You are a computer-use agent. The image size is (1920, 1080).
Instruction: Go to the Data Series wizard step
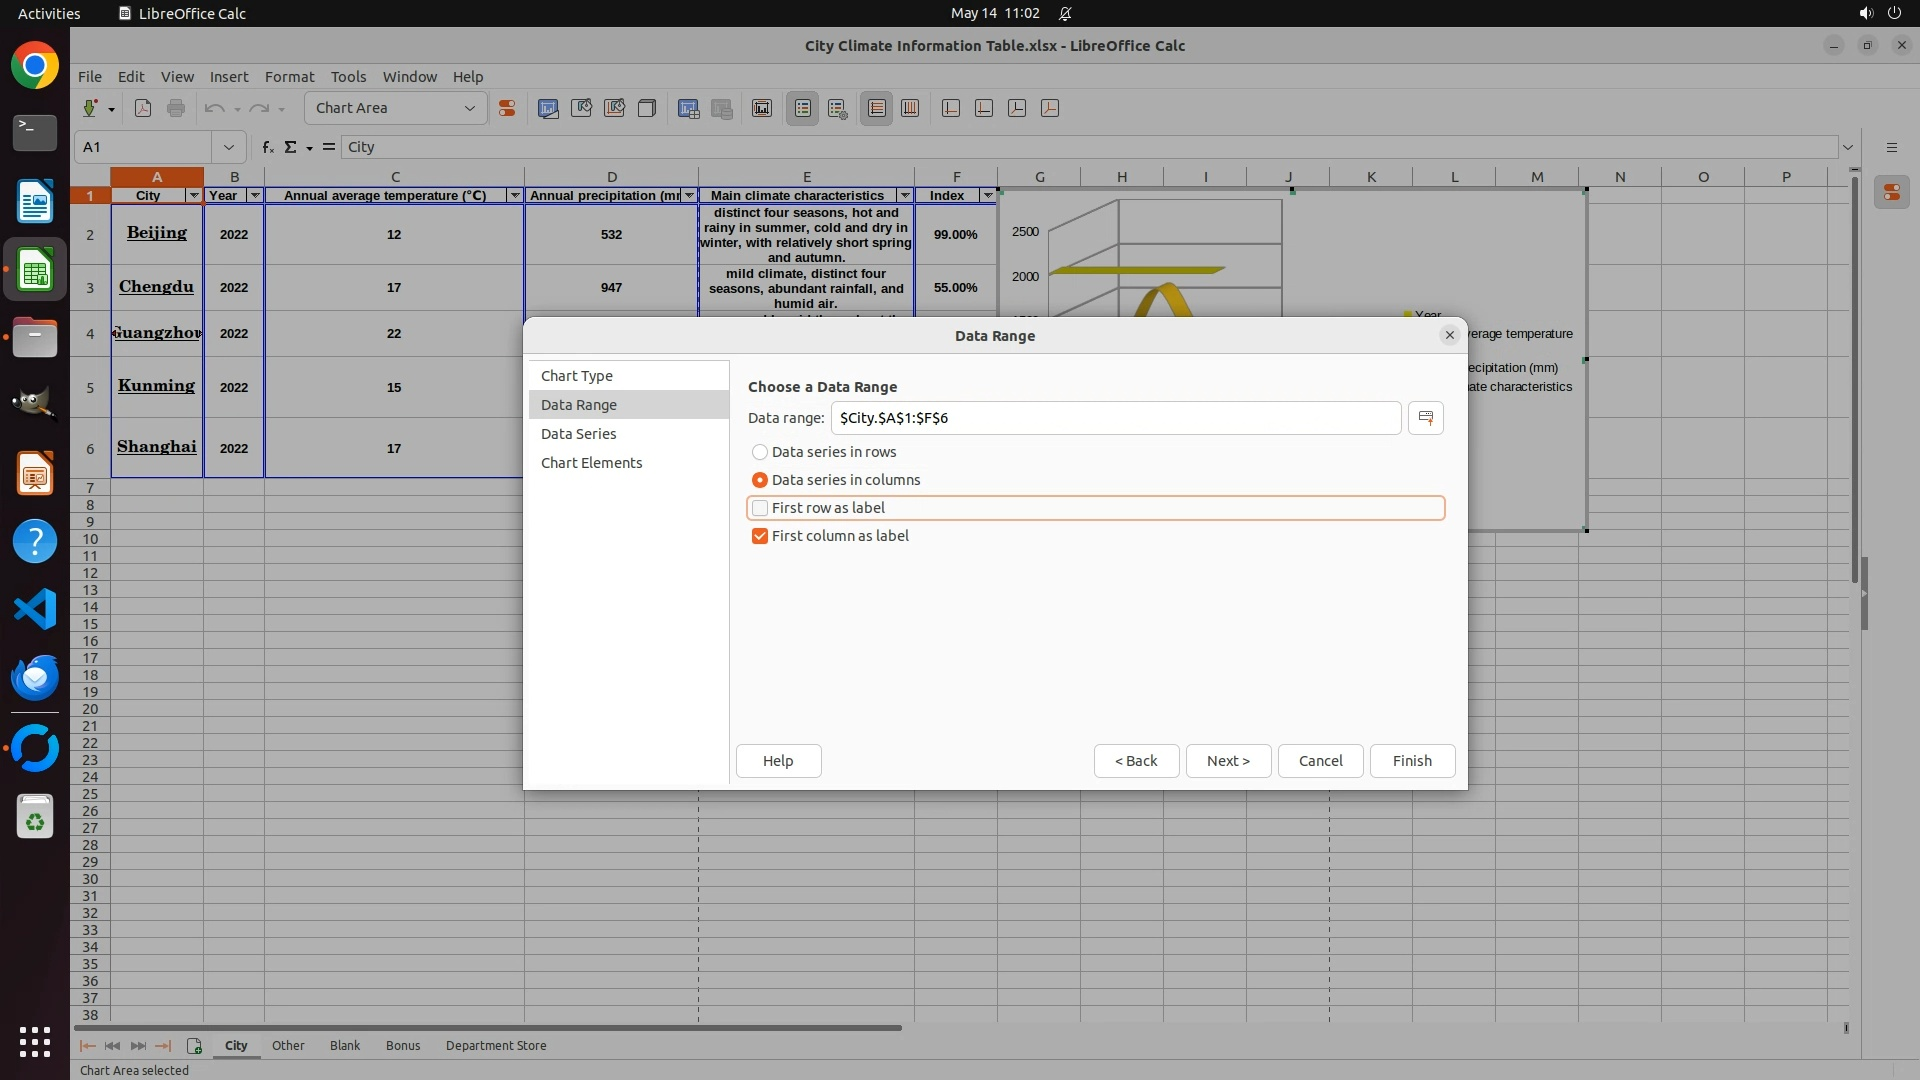pos(578,434)
